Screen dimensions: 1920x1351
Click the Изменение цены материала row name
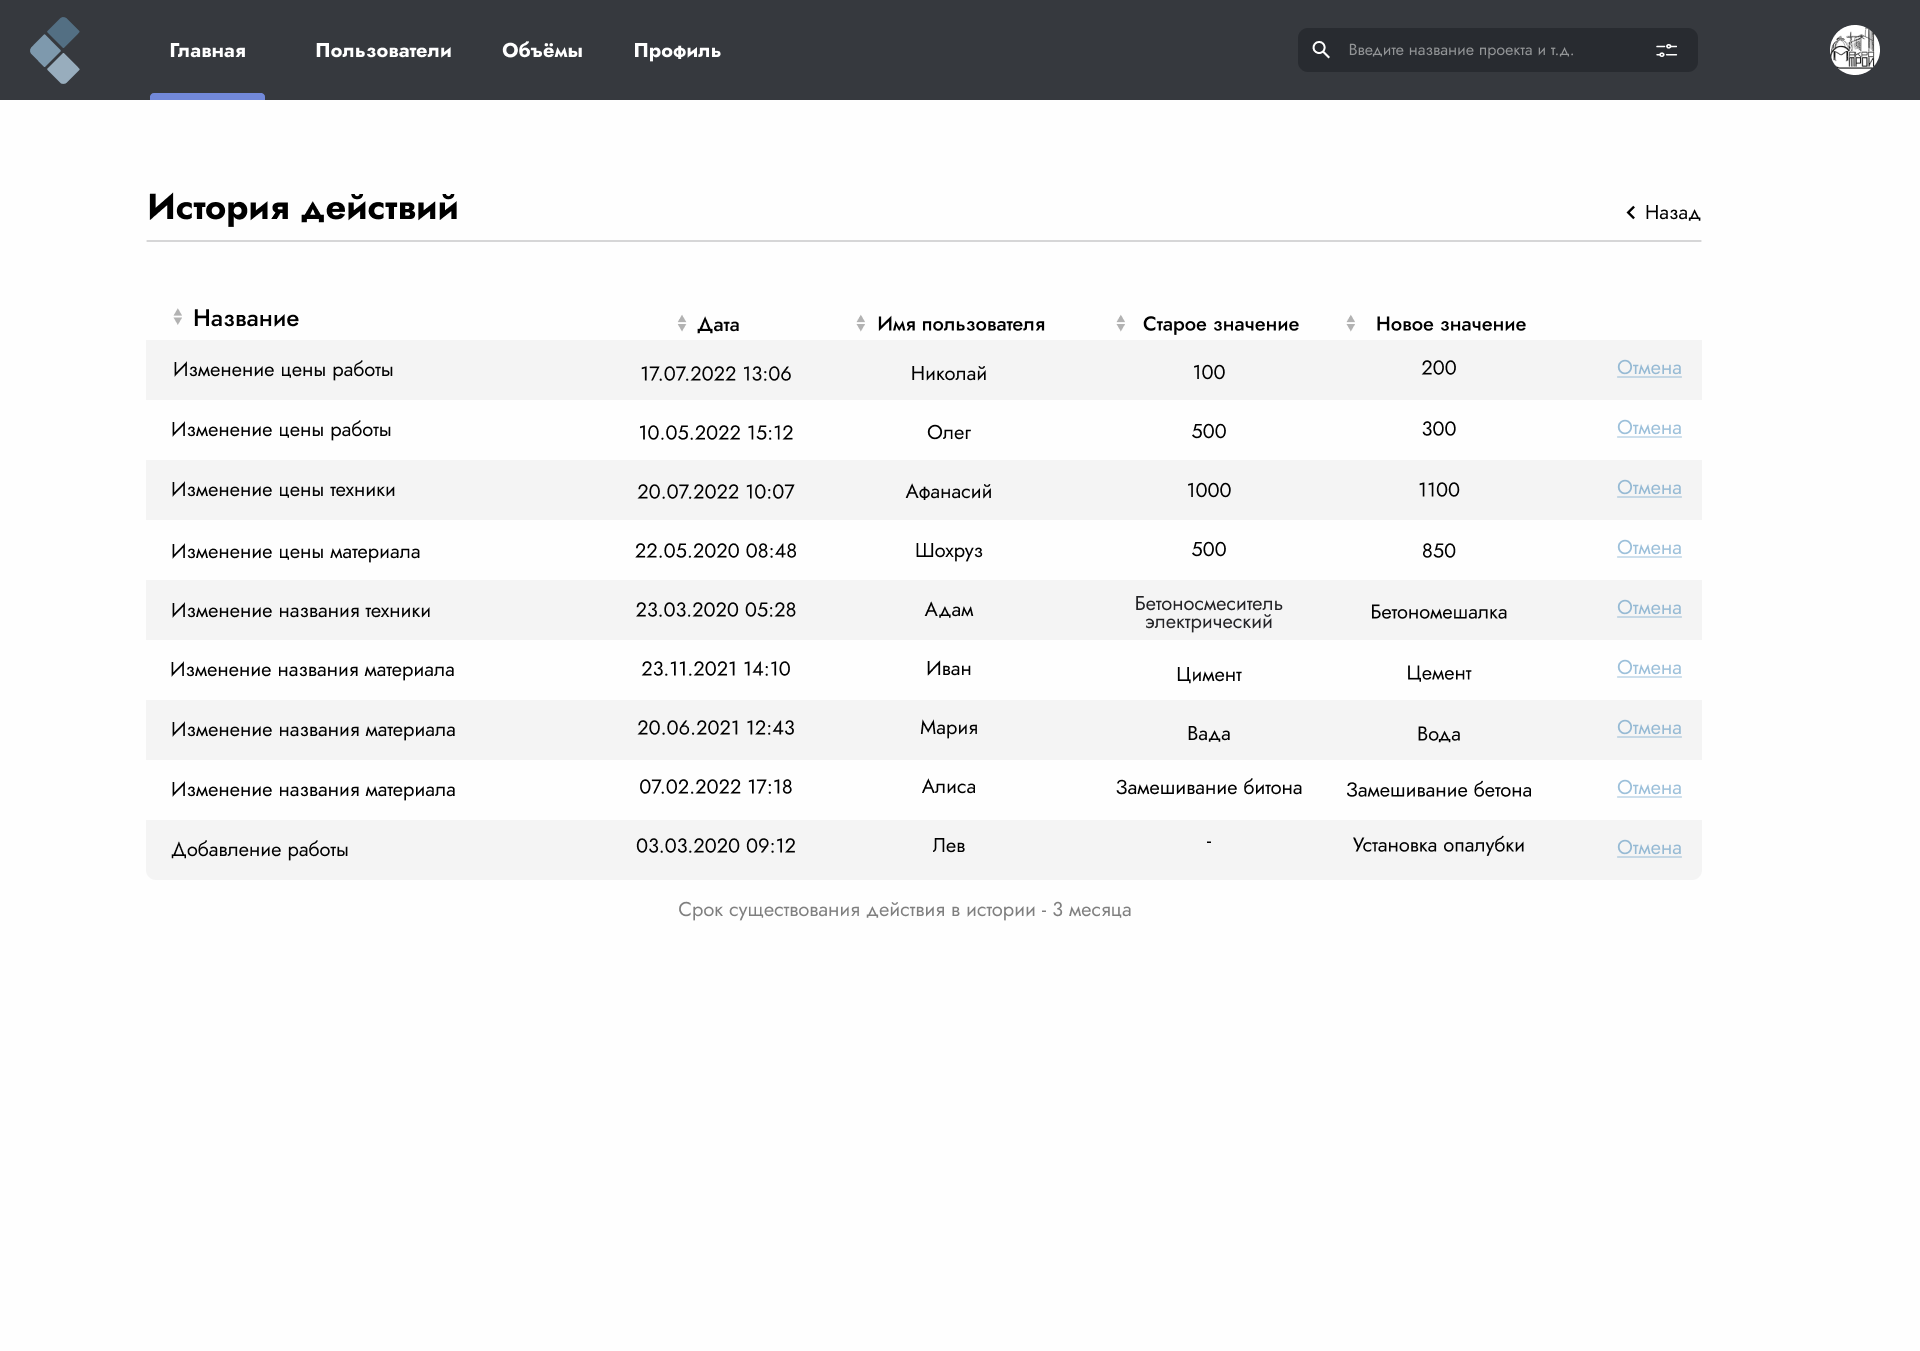point(295,552)
